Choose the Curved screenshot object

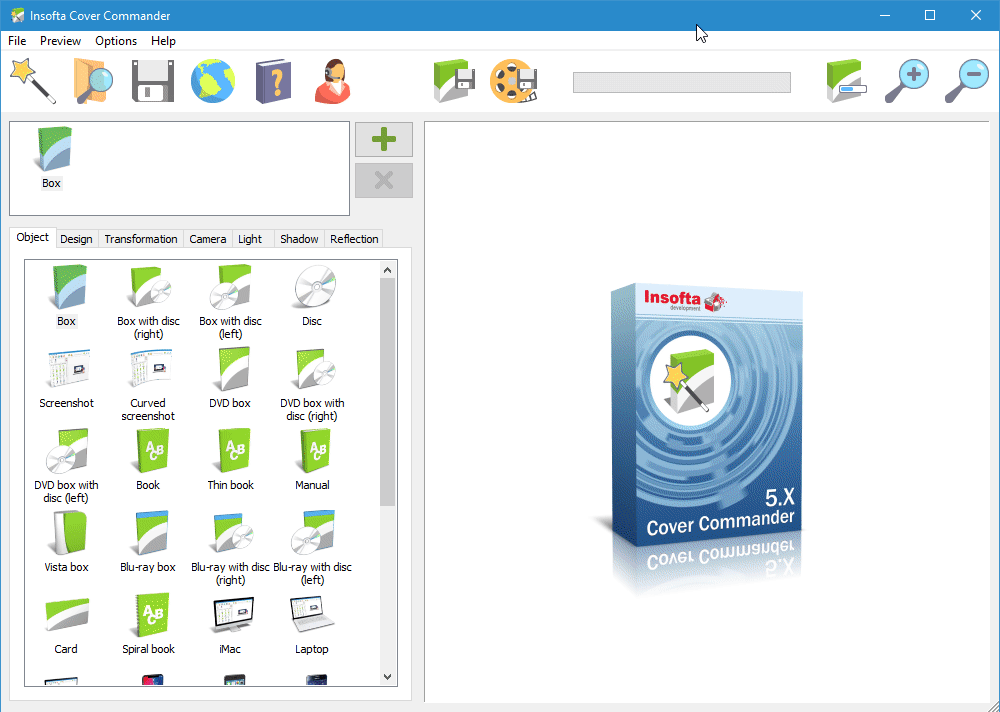coord(148,384)
